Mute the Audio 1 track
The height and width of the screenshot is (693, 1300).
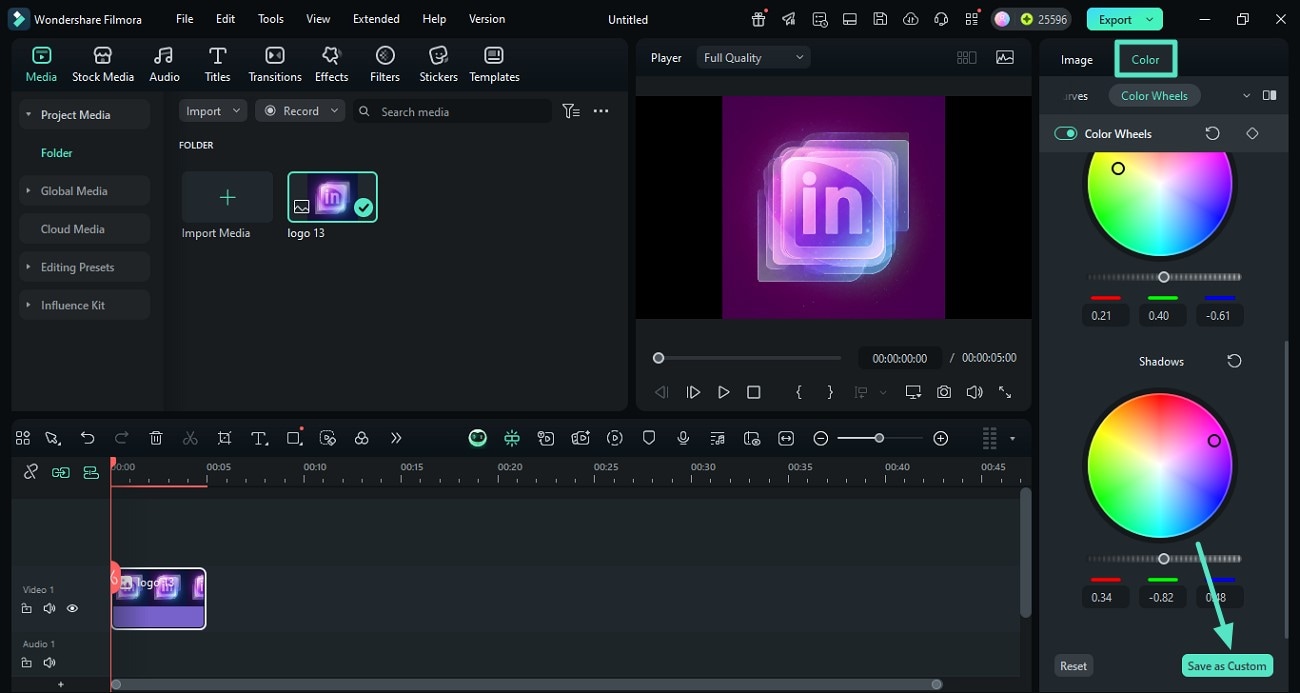tap(49, 662)
